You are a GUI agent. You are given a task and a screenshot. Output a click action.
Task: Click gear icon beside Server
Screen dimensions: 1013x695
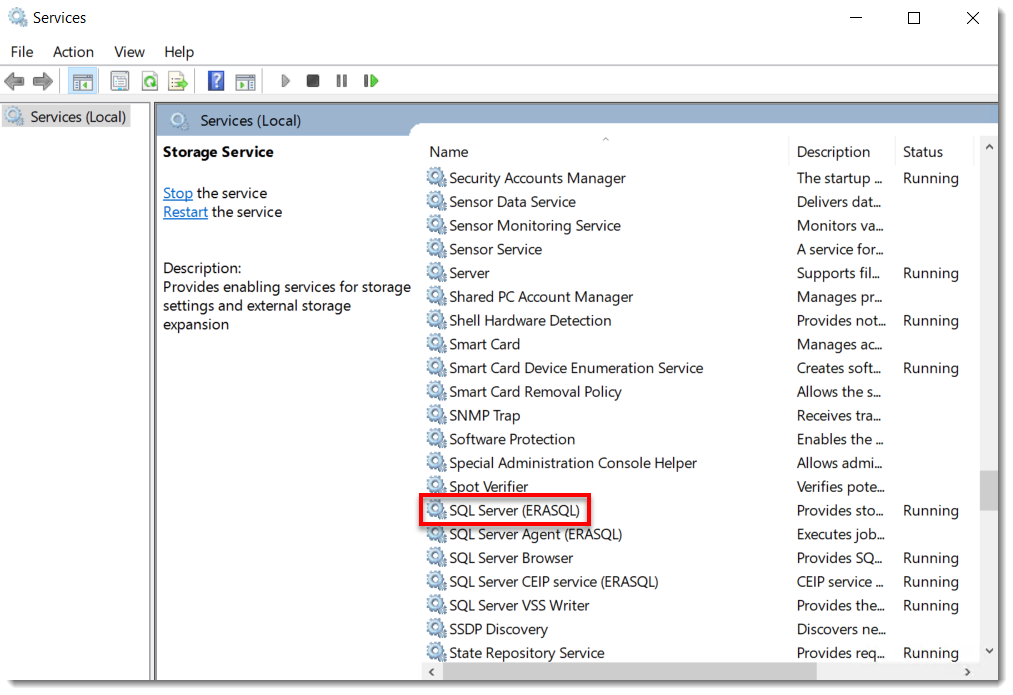437,272
